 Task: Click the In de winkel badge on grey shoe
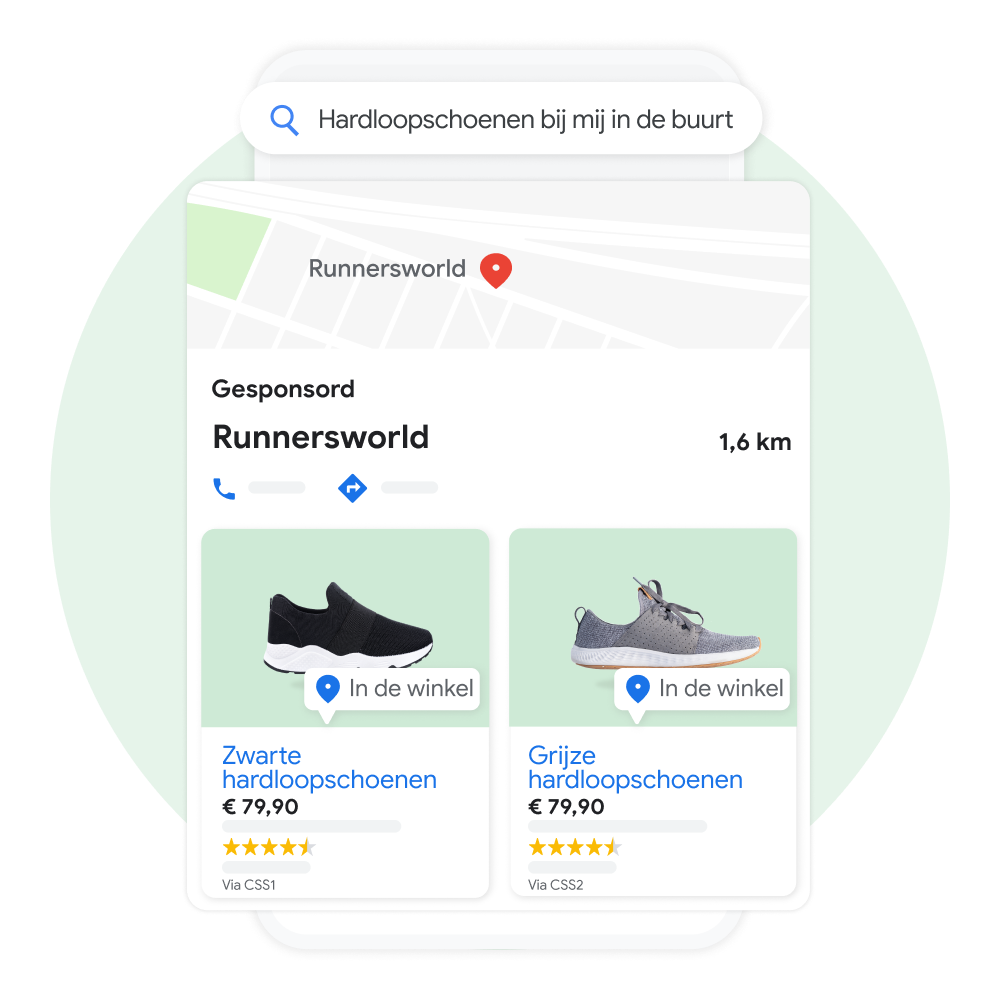coord(702,689)
